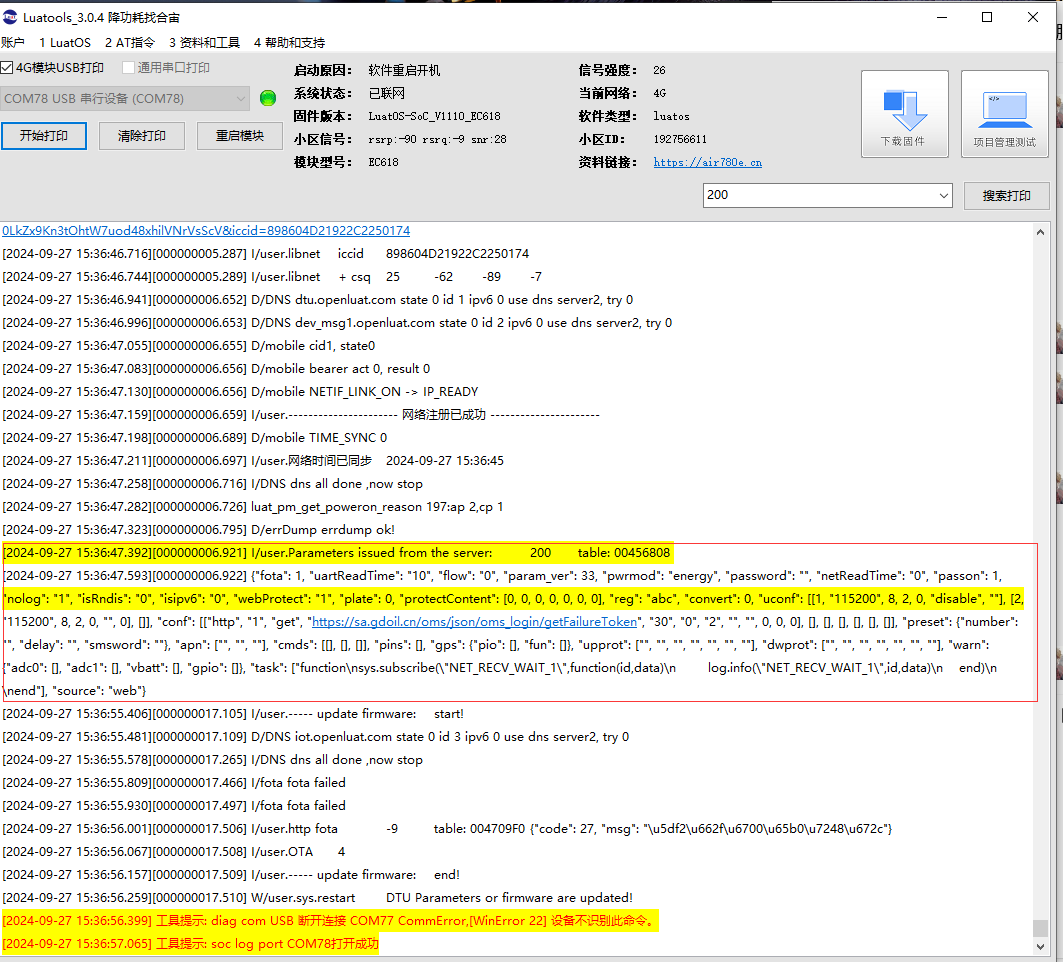Click the green serial connection indicator
Viewport: 1063px width, 962px height.
[x=267, y=99]
